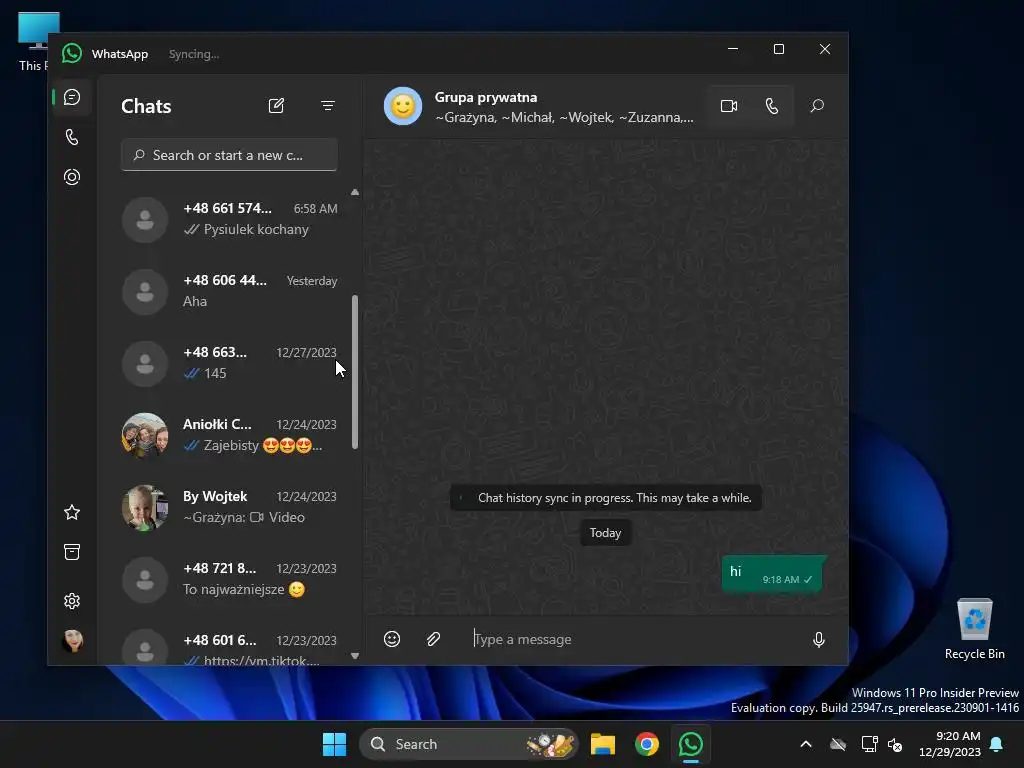Screen dimensions: 1024x768
Task: Minimize the WhatsApp window
Action: [x=733, y=49]
